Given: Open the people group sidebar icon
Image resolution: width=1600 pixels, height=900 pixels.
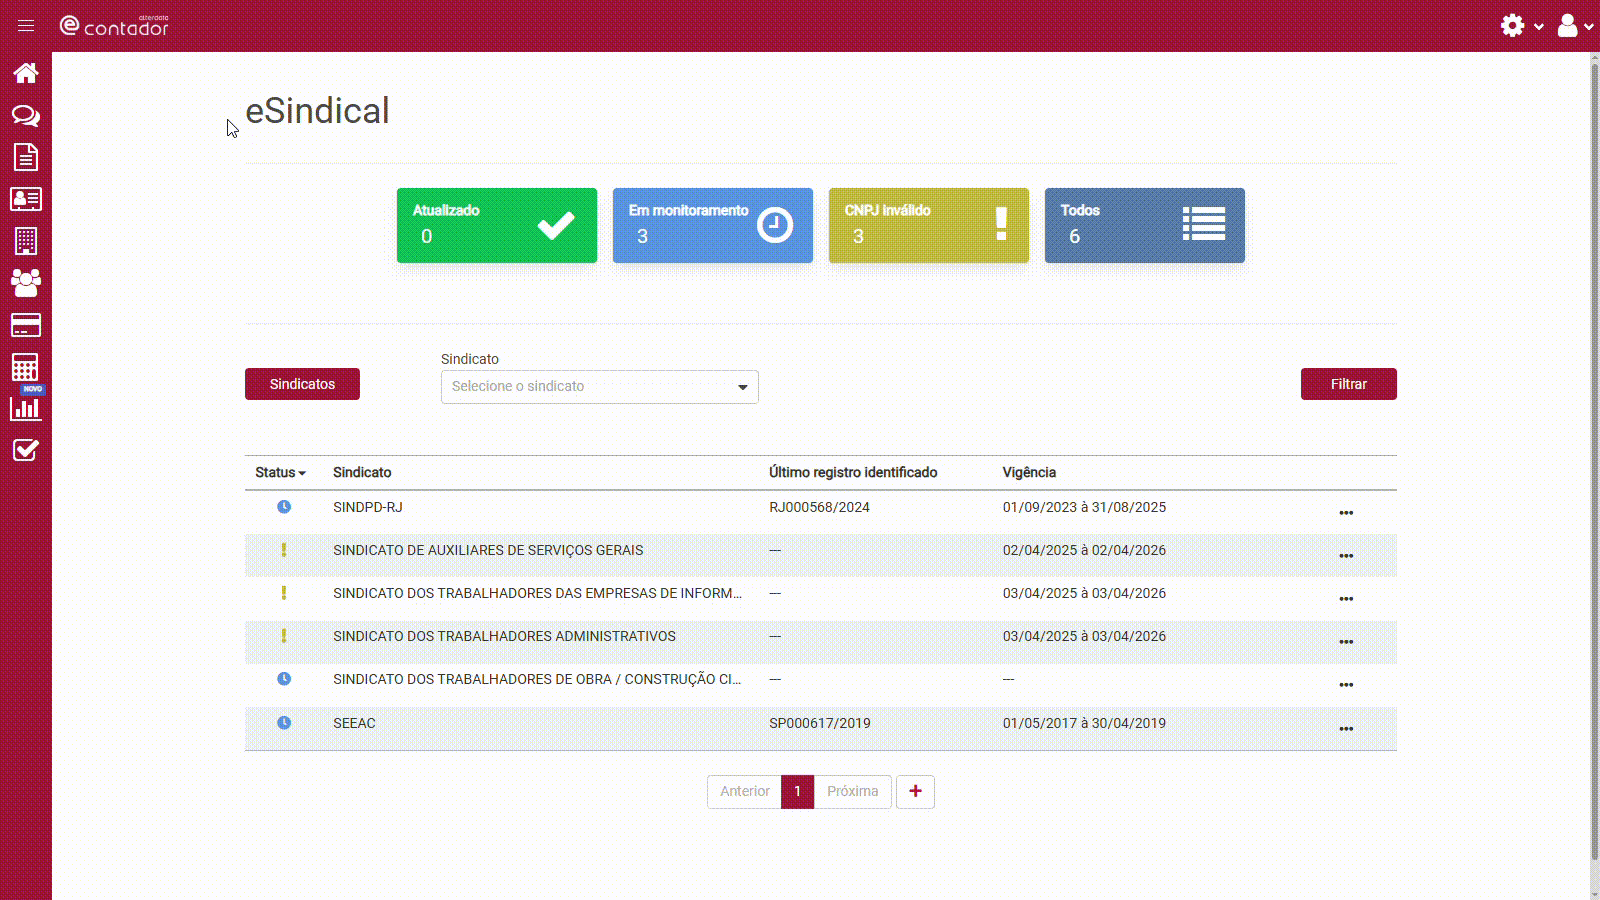Looking at the screenshot, I should coord(26,283).
